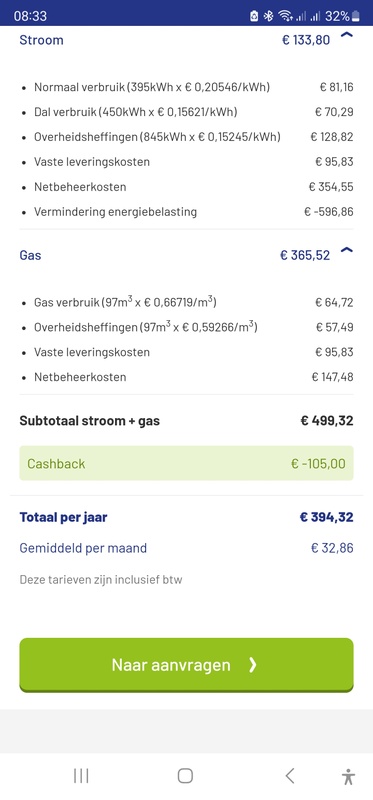This screenshot has height=800, width=373.
Task: Go back with Android back arrow
Action: pyautogui.click(x=289, y=776)
